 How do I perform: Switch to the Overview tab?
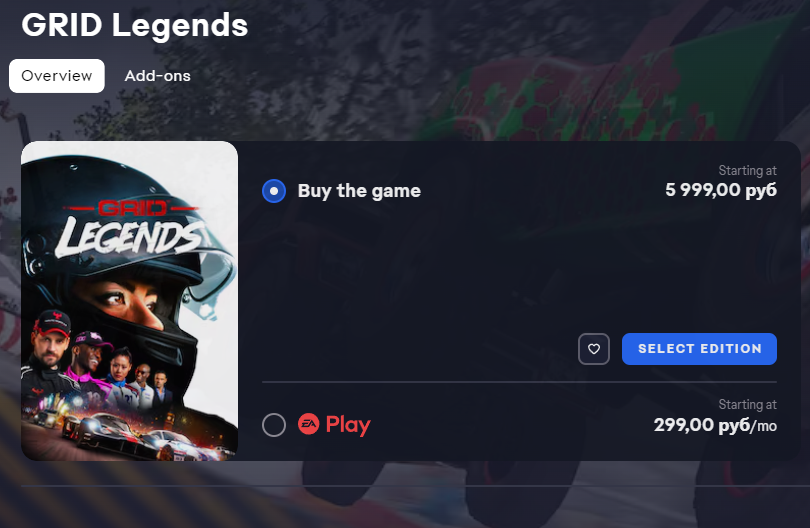point(57,76)
